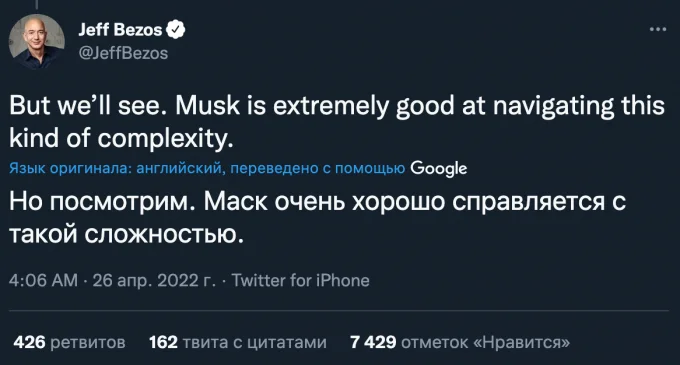Click the original English tweet text
680x365 pixels.
[337, 122]
